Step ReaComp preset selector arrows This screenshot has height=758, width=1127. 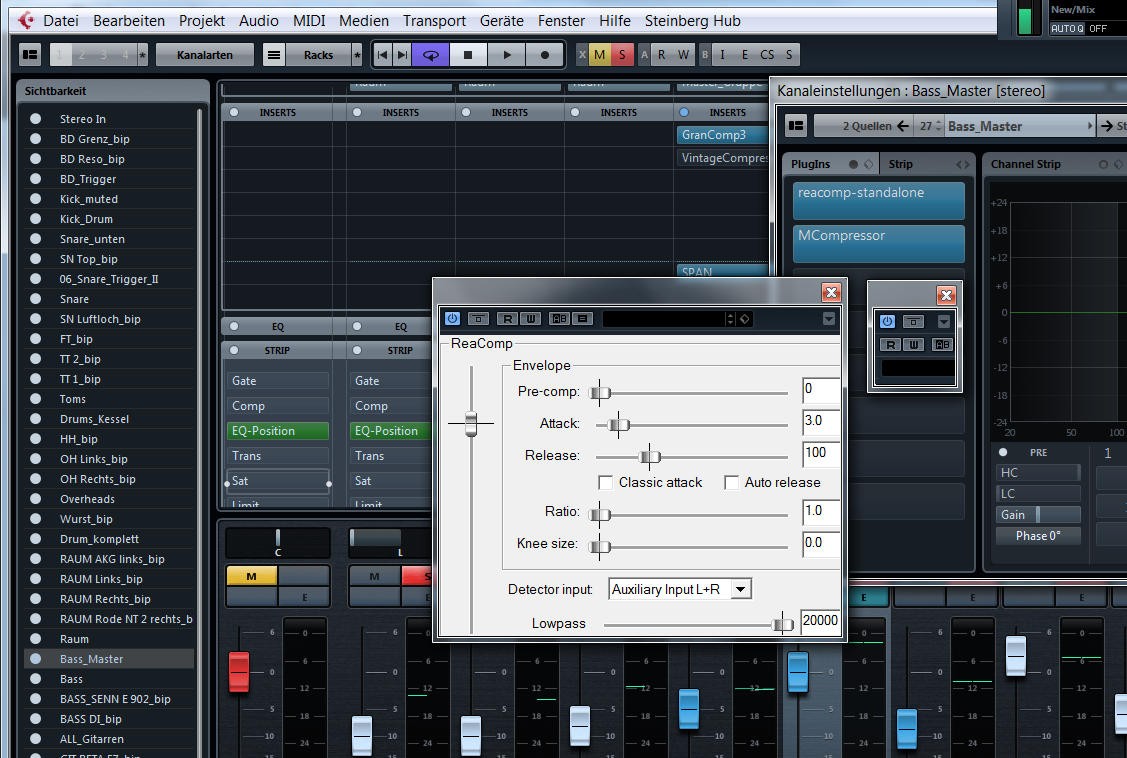730,318
